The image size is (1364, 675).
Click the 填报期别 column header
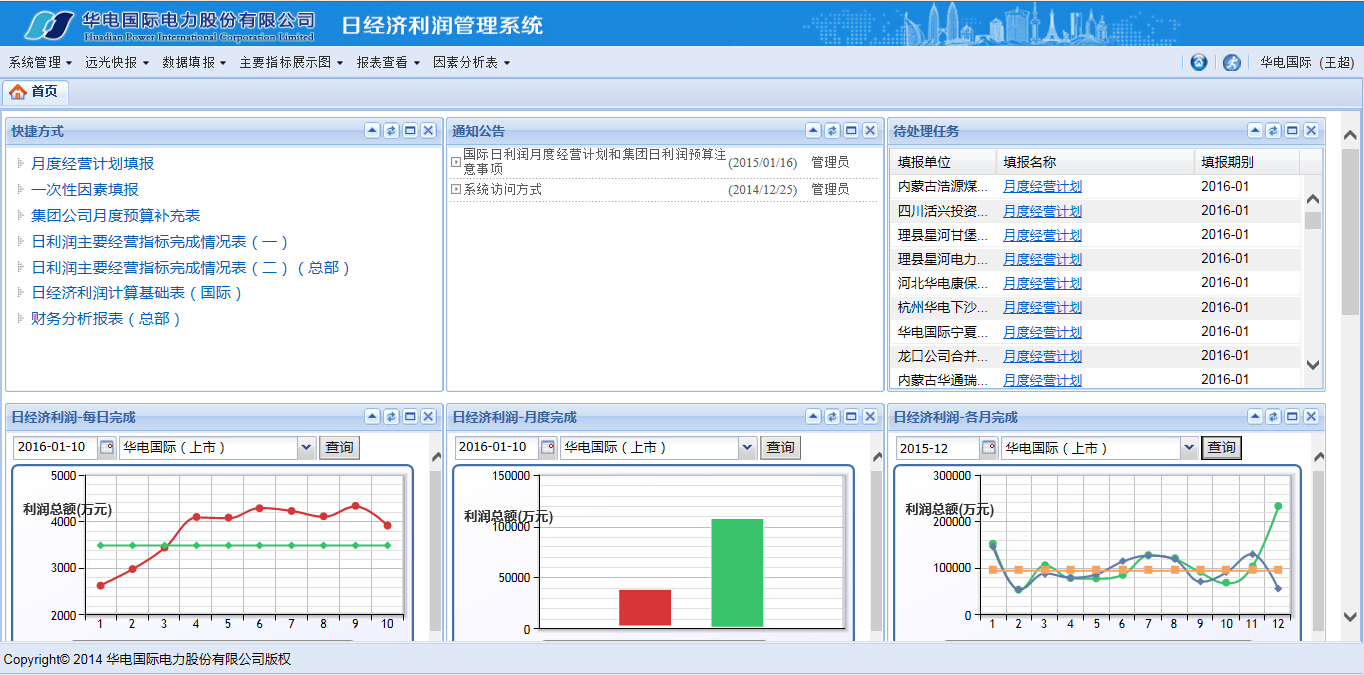point(1246,162)
